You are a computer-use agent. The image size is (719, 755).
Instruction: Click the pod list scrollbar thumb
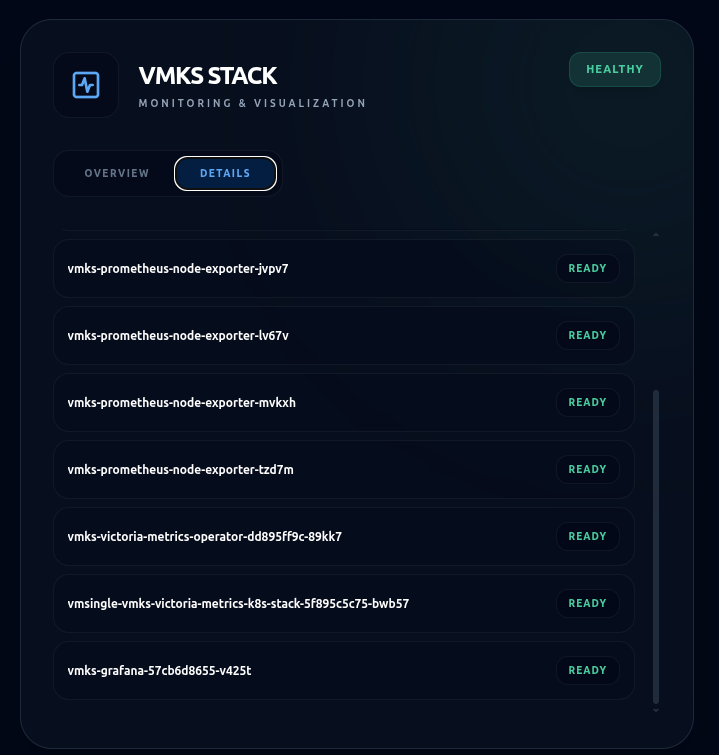pos(655,547)
